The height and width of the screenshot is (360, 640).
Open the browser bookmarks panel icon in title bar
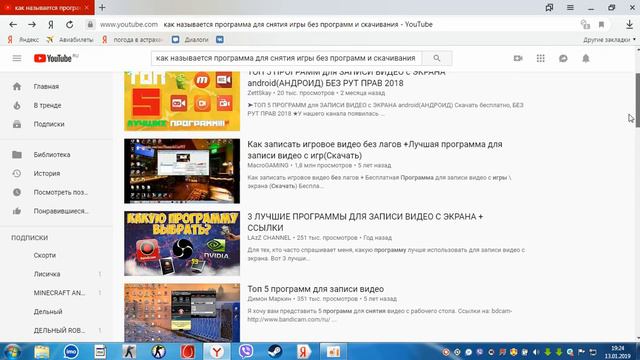(x=549, y=7)
